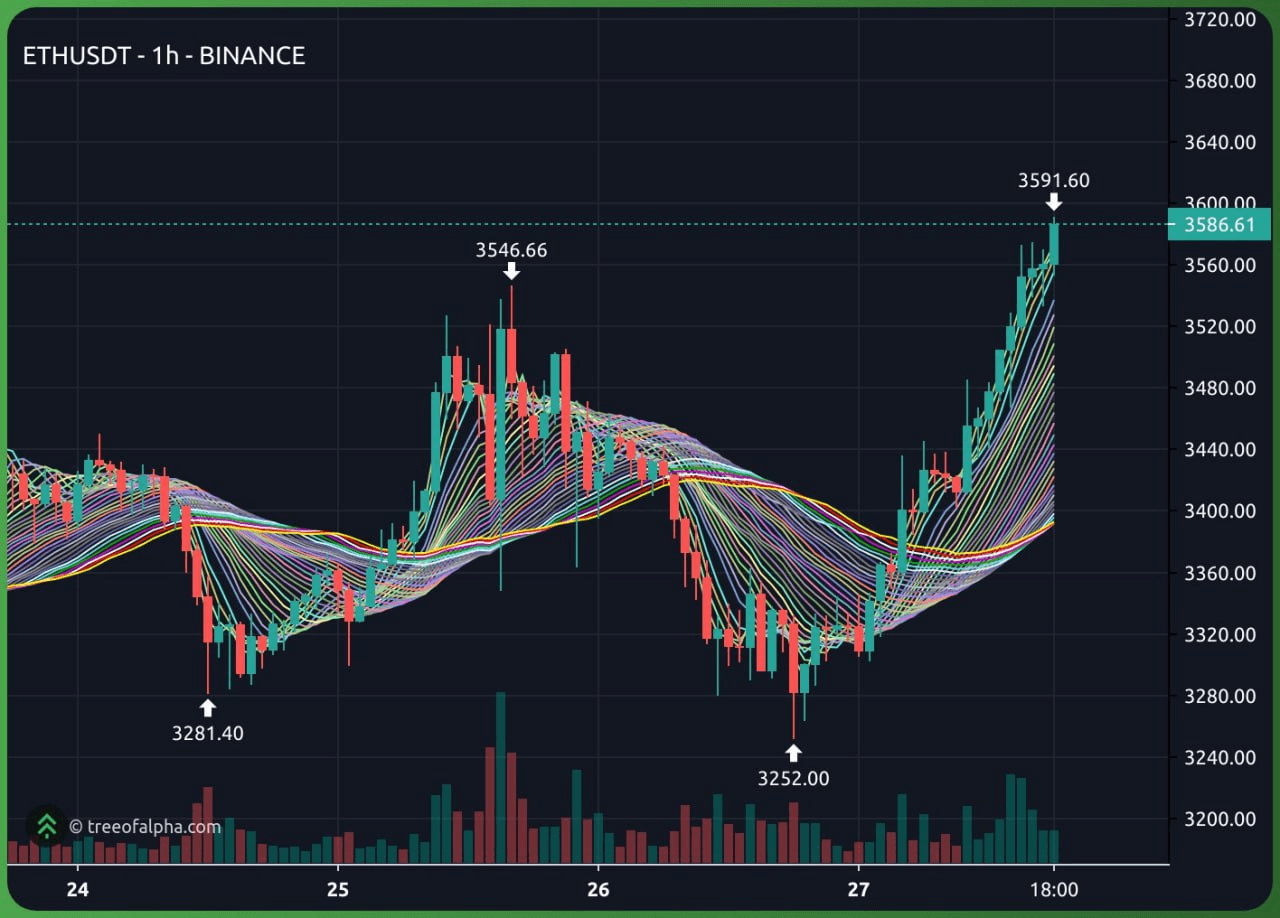Image resolution: width=1280 pixels, height=918 pixels.
Task: Click the date label 26 on time axis
Action: coord(598,889)
